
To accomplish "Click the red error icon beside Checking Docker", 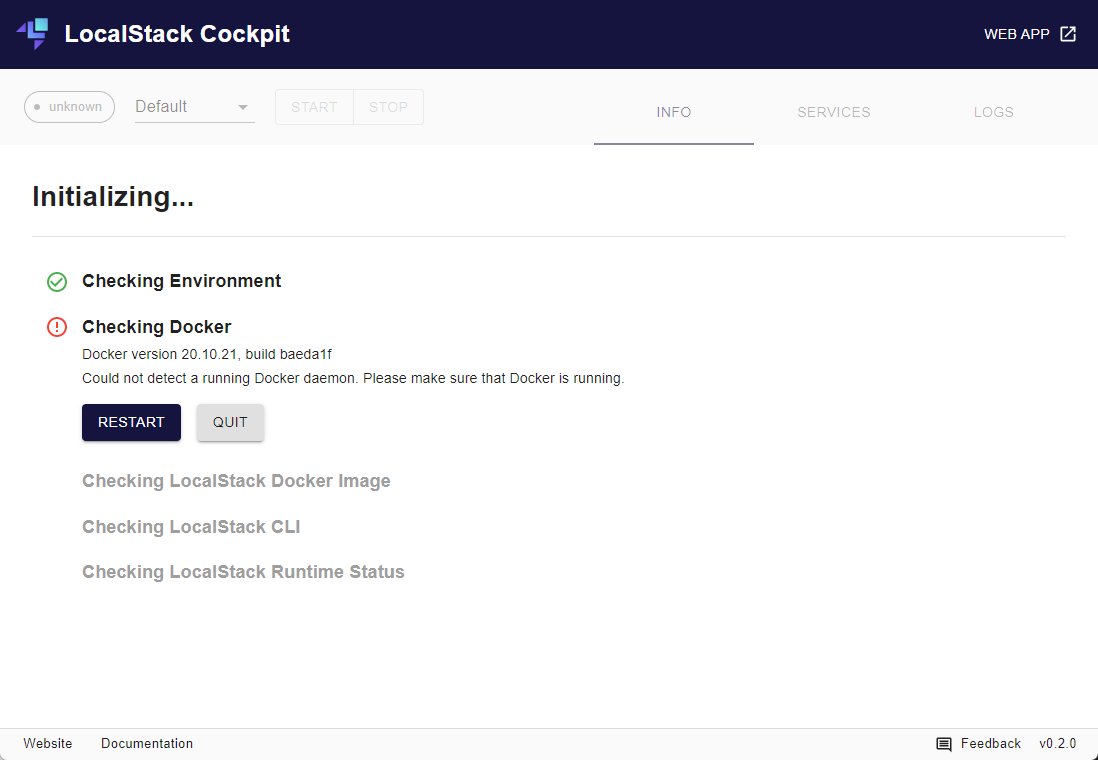I will 57,327.
